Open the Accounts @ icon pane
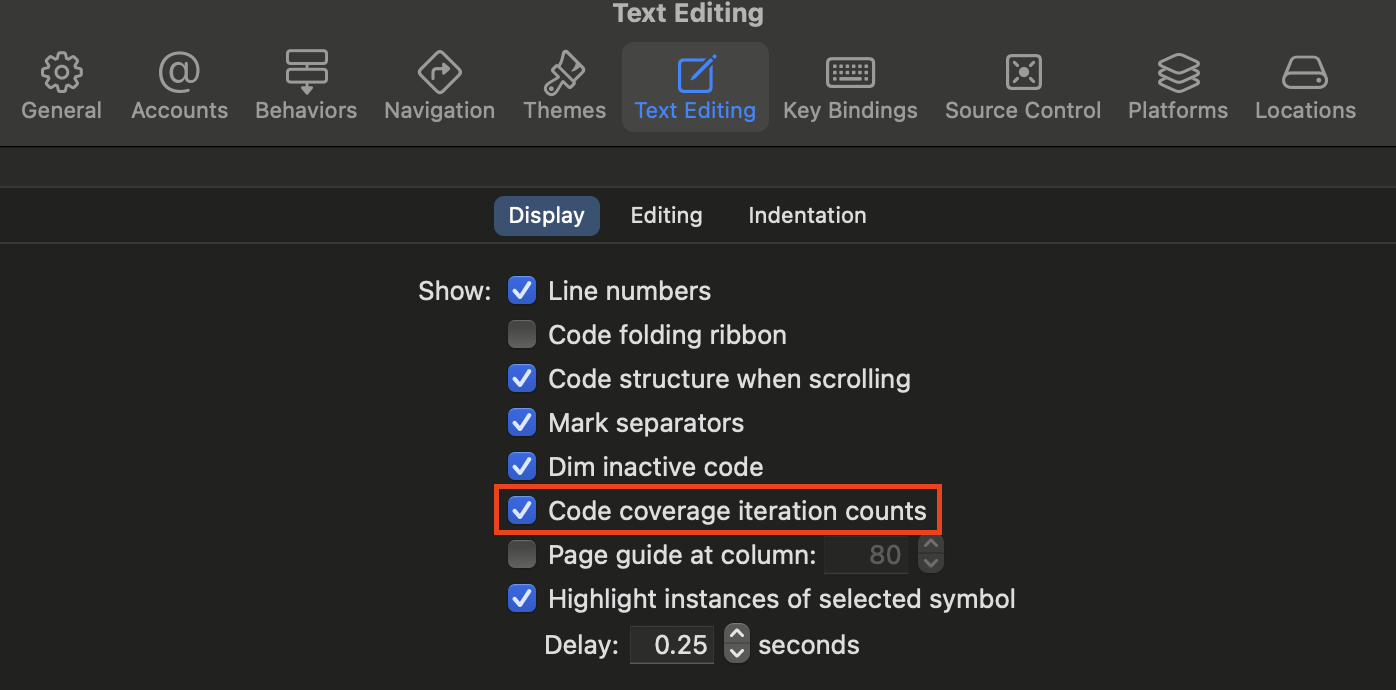Screen dimensions: 1396x690 coord(180,73)
